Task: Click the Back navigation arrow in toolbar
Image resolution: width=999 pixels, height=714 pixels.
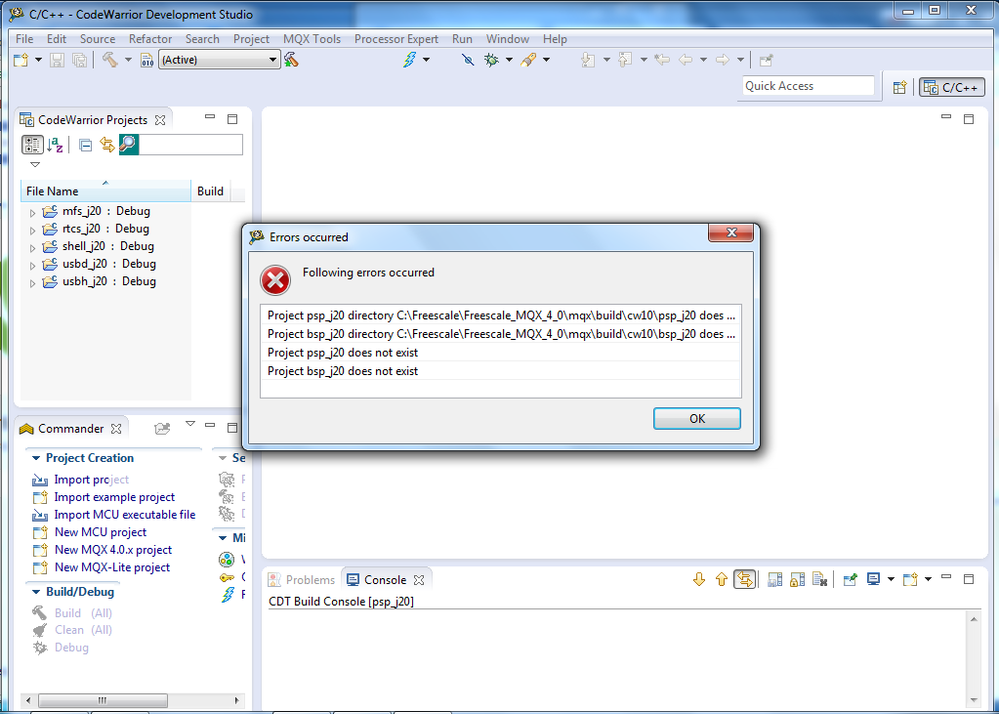Action: coord(686,60)
